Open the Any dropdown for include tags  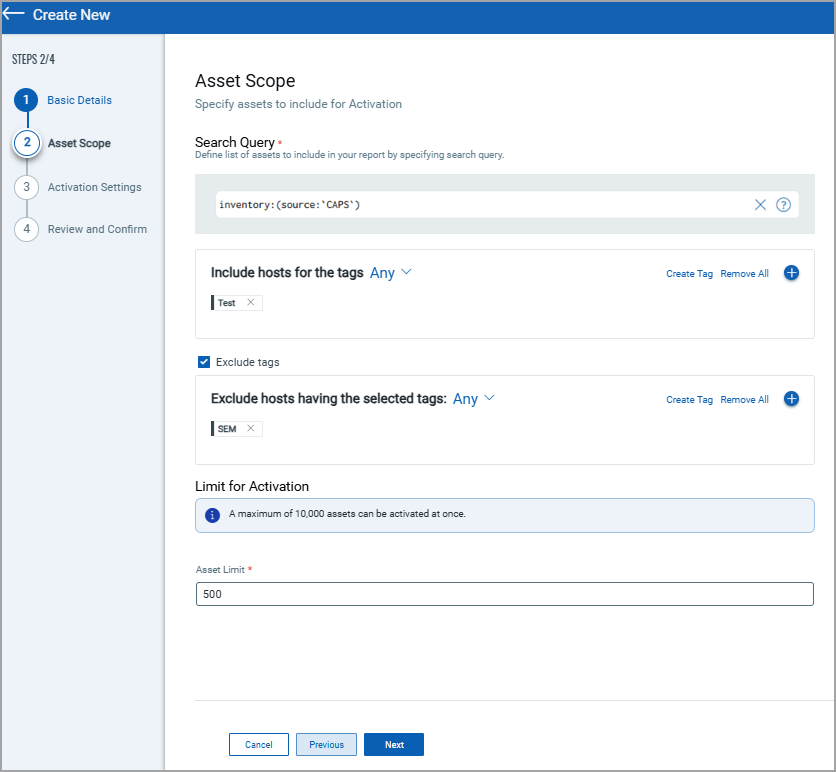click(x=391, y=273)
